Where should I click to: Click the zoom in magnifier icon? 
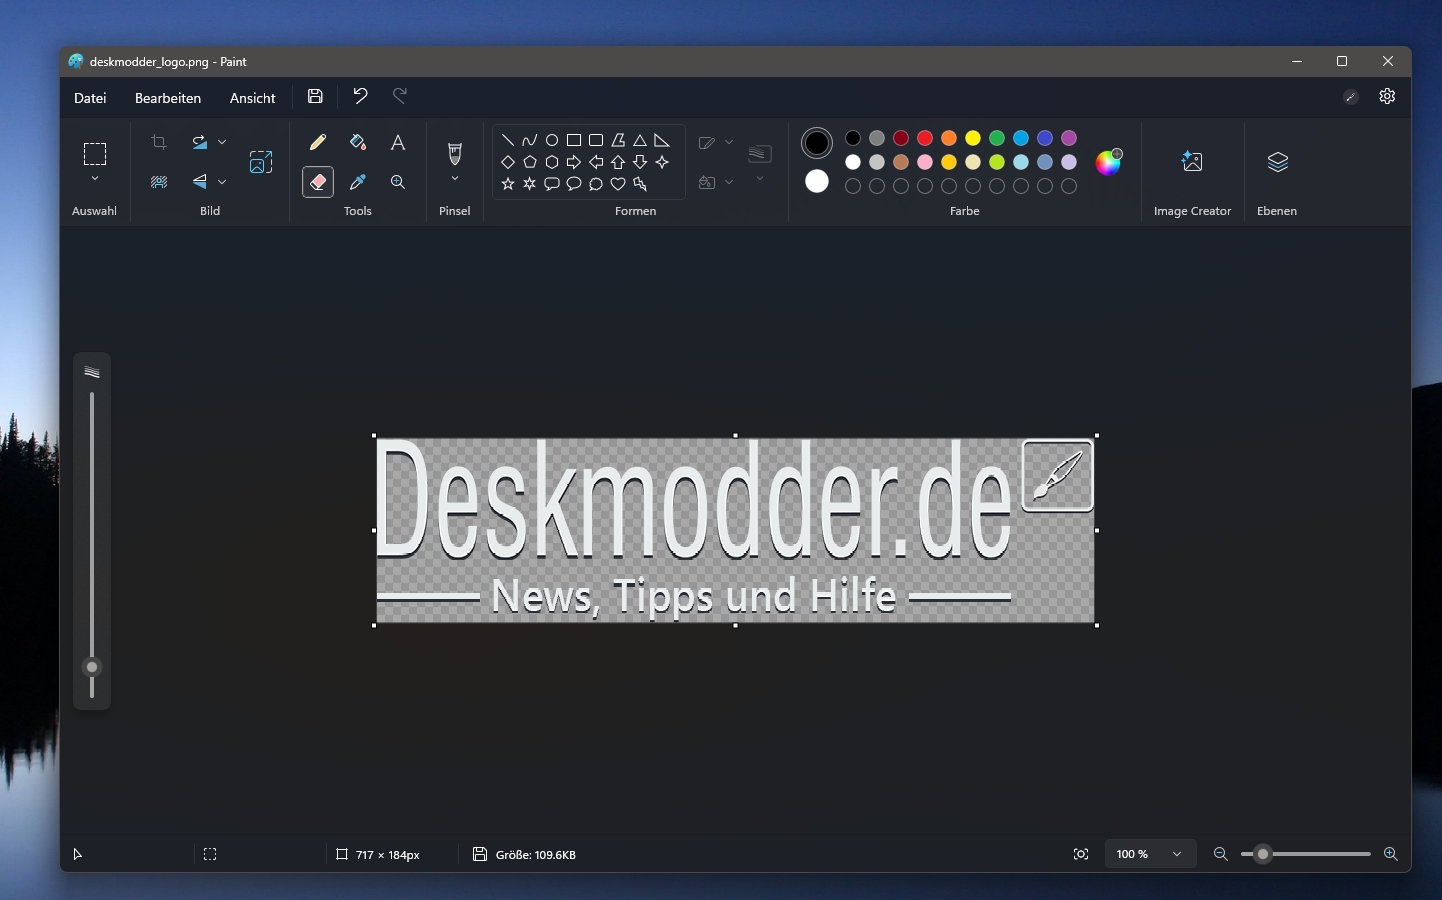point(1390,854)
